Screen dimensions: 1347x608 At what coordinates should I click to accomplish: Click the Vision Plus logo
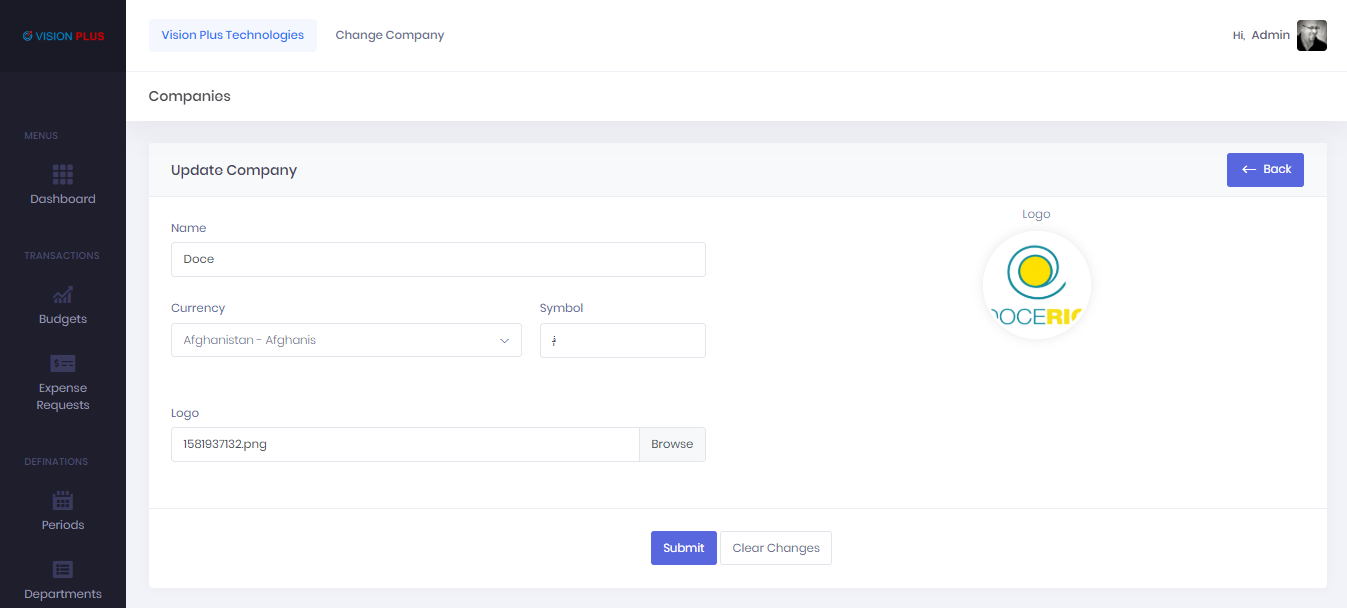click(x=63, y=36)
